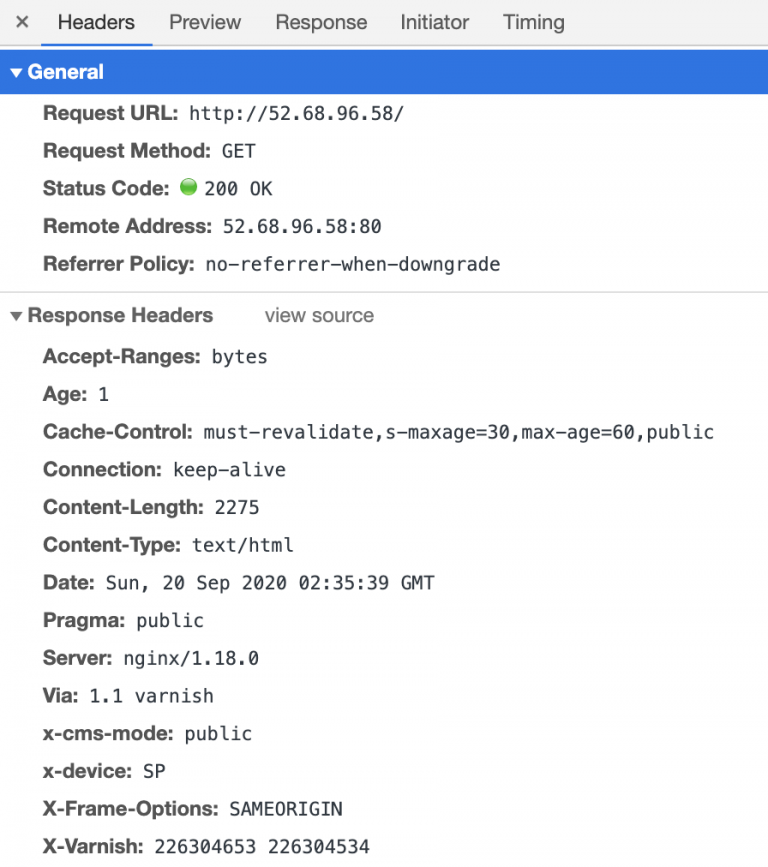The image size is (768, 867).
Task: Click the Cache-Control header value
Action: [x=458, y=432]
